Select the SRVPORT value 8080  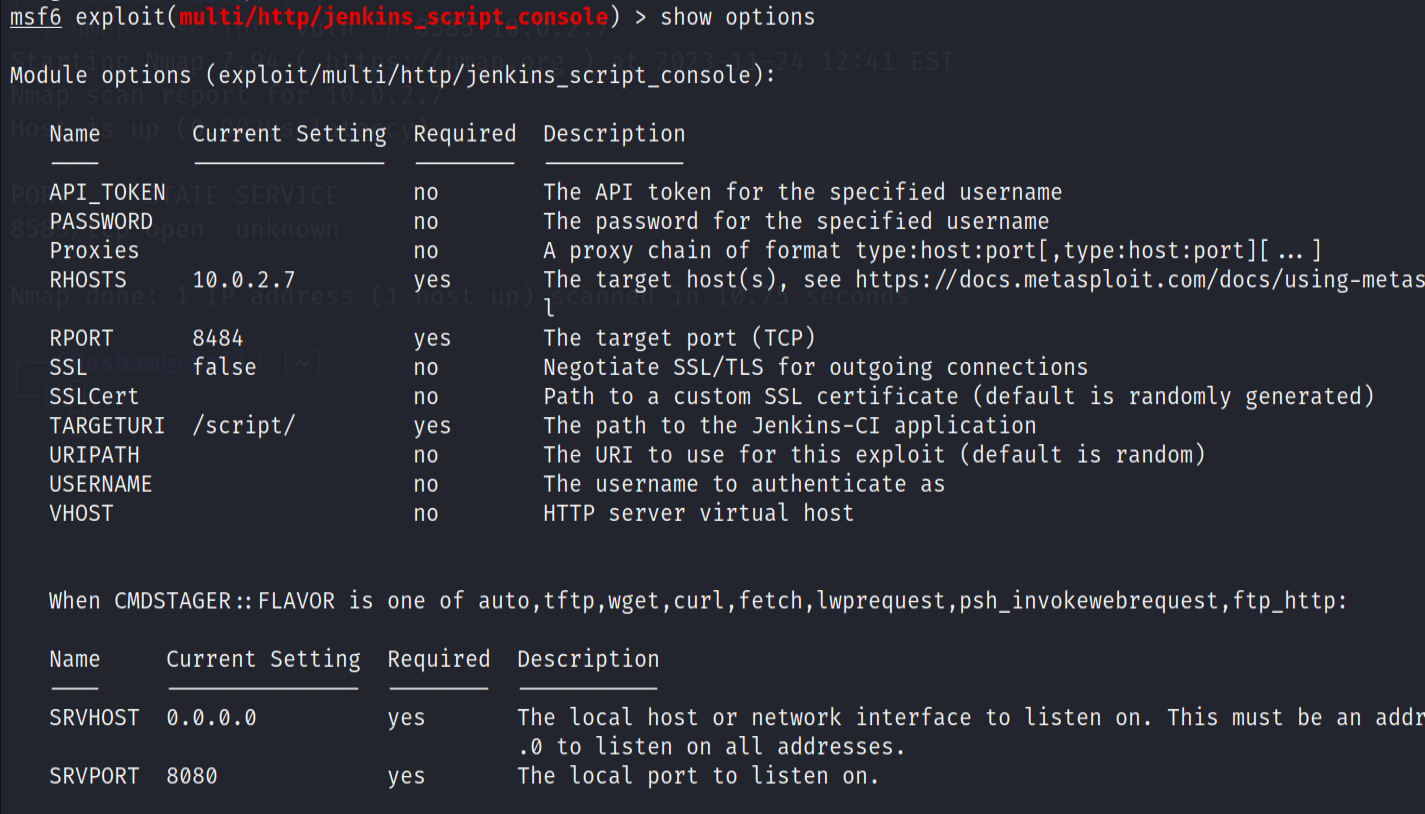[x=192, y=776]
